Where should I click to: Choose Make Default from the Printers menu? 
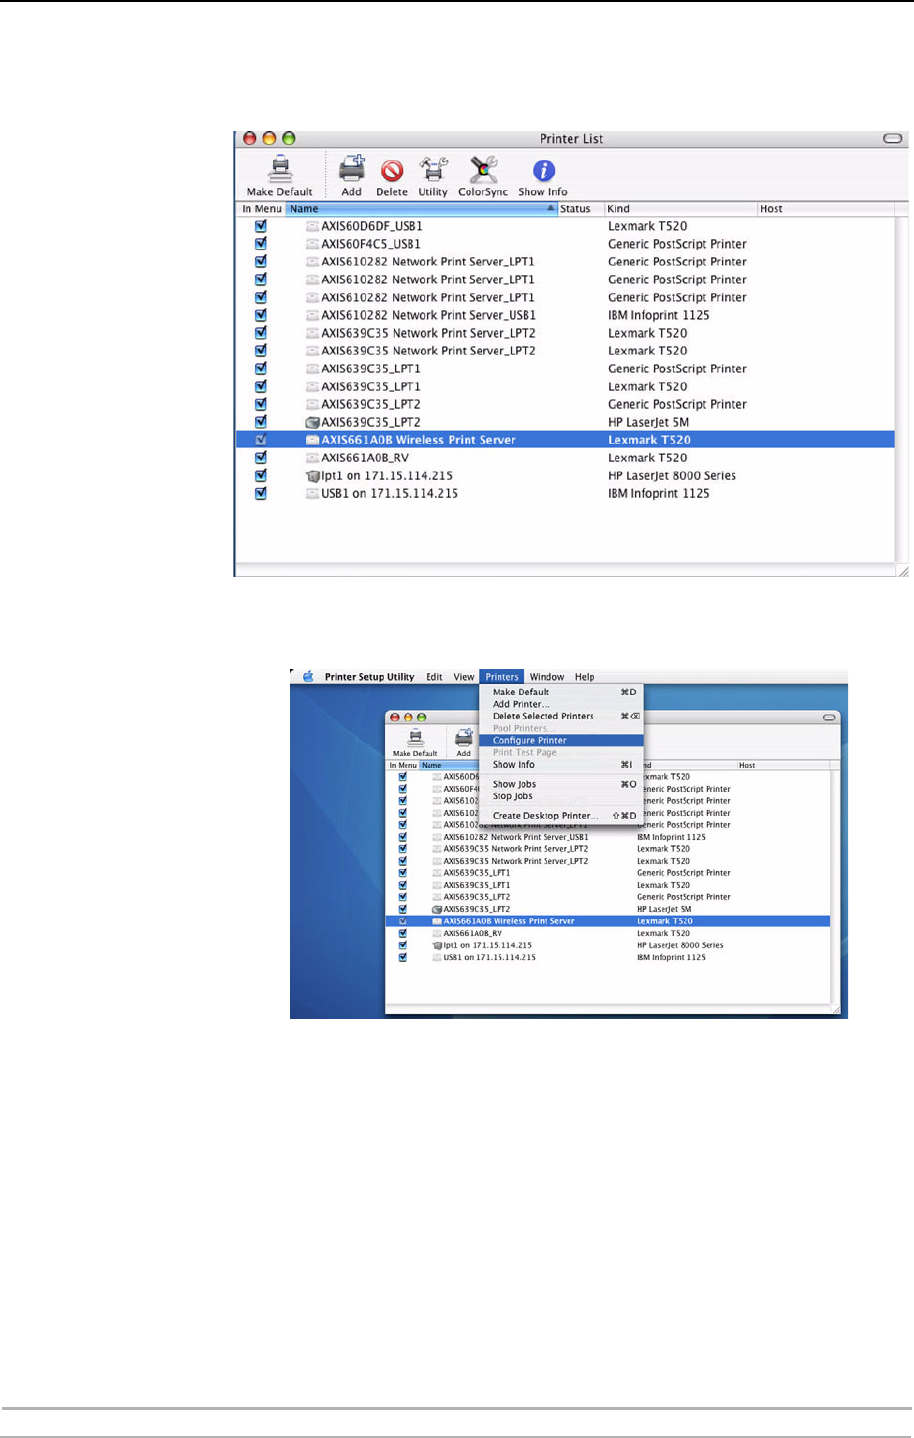click(x=561, y=692)
